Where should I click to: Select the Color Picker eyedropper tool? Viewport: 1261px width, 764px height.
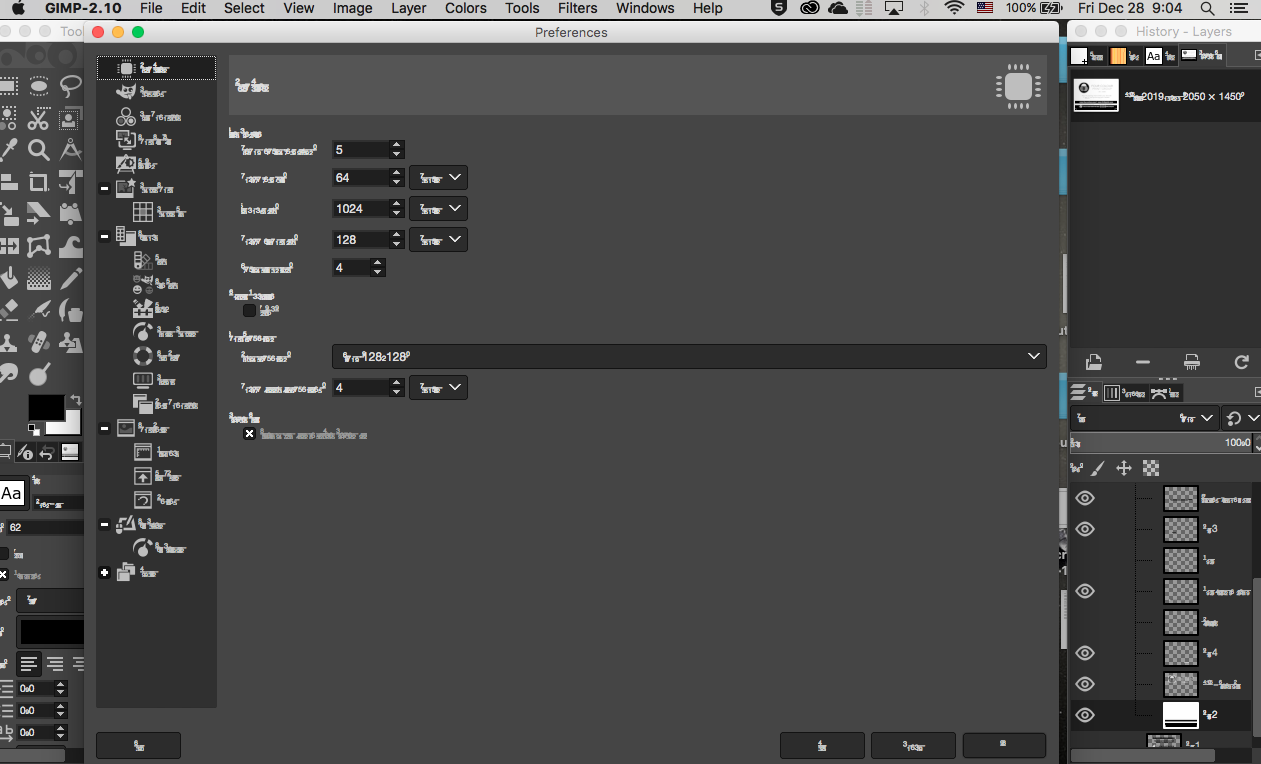click(x=9, y=150)
